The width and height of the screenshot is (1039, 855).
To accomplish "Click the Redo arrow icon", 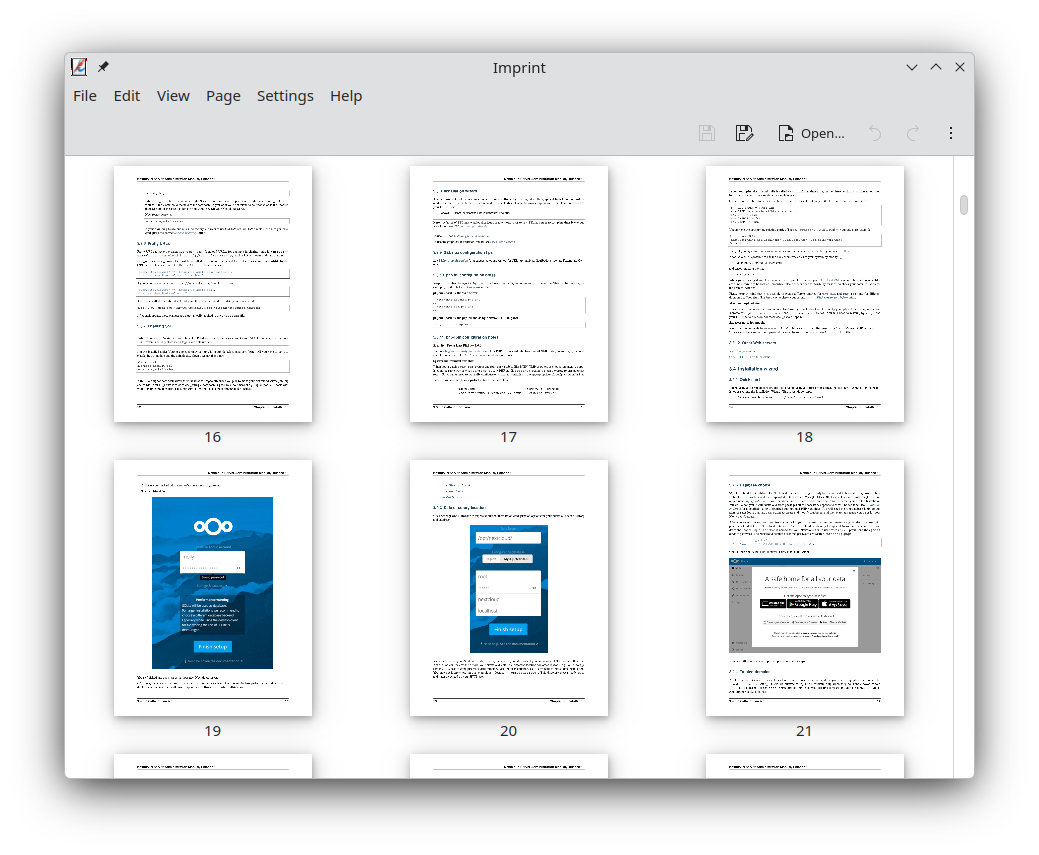I will [912, 133].
